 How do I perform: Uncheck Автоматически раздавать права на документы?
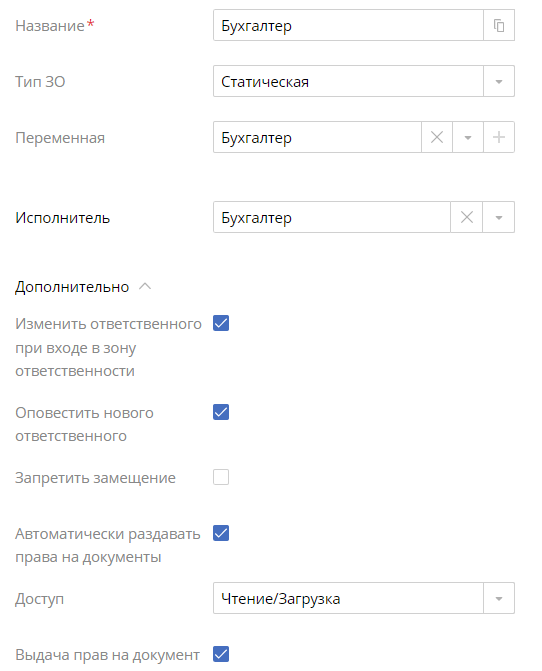(x=221, y=533)
